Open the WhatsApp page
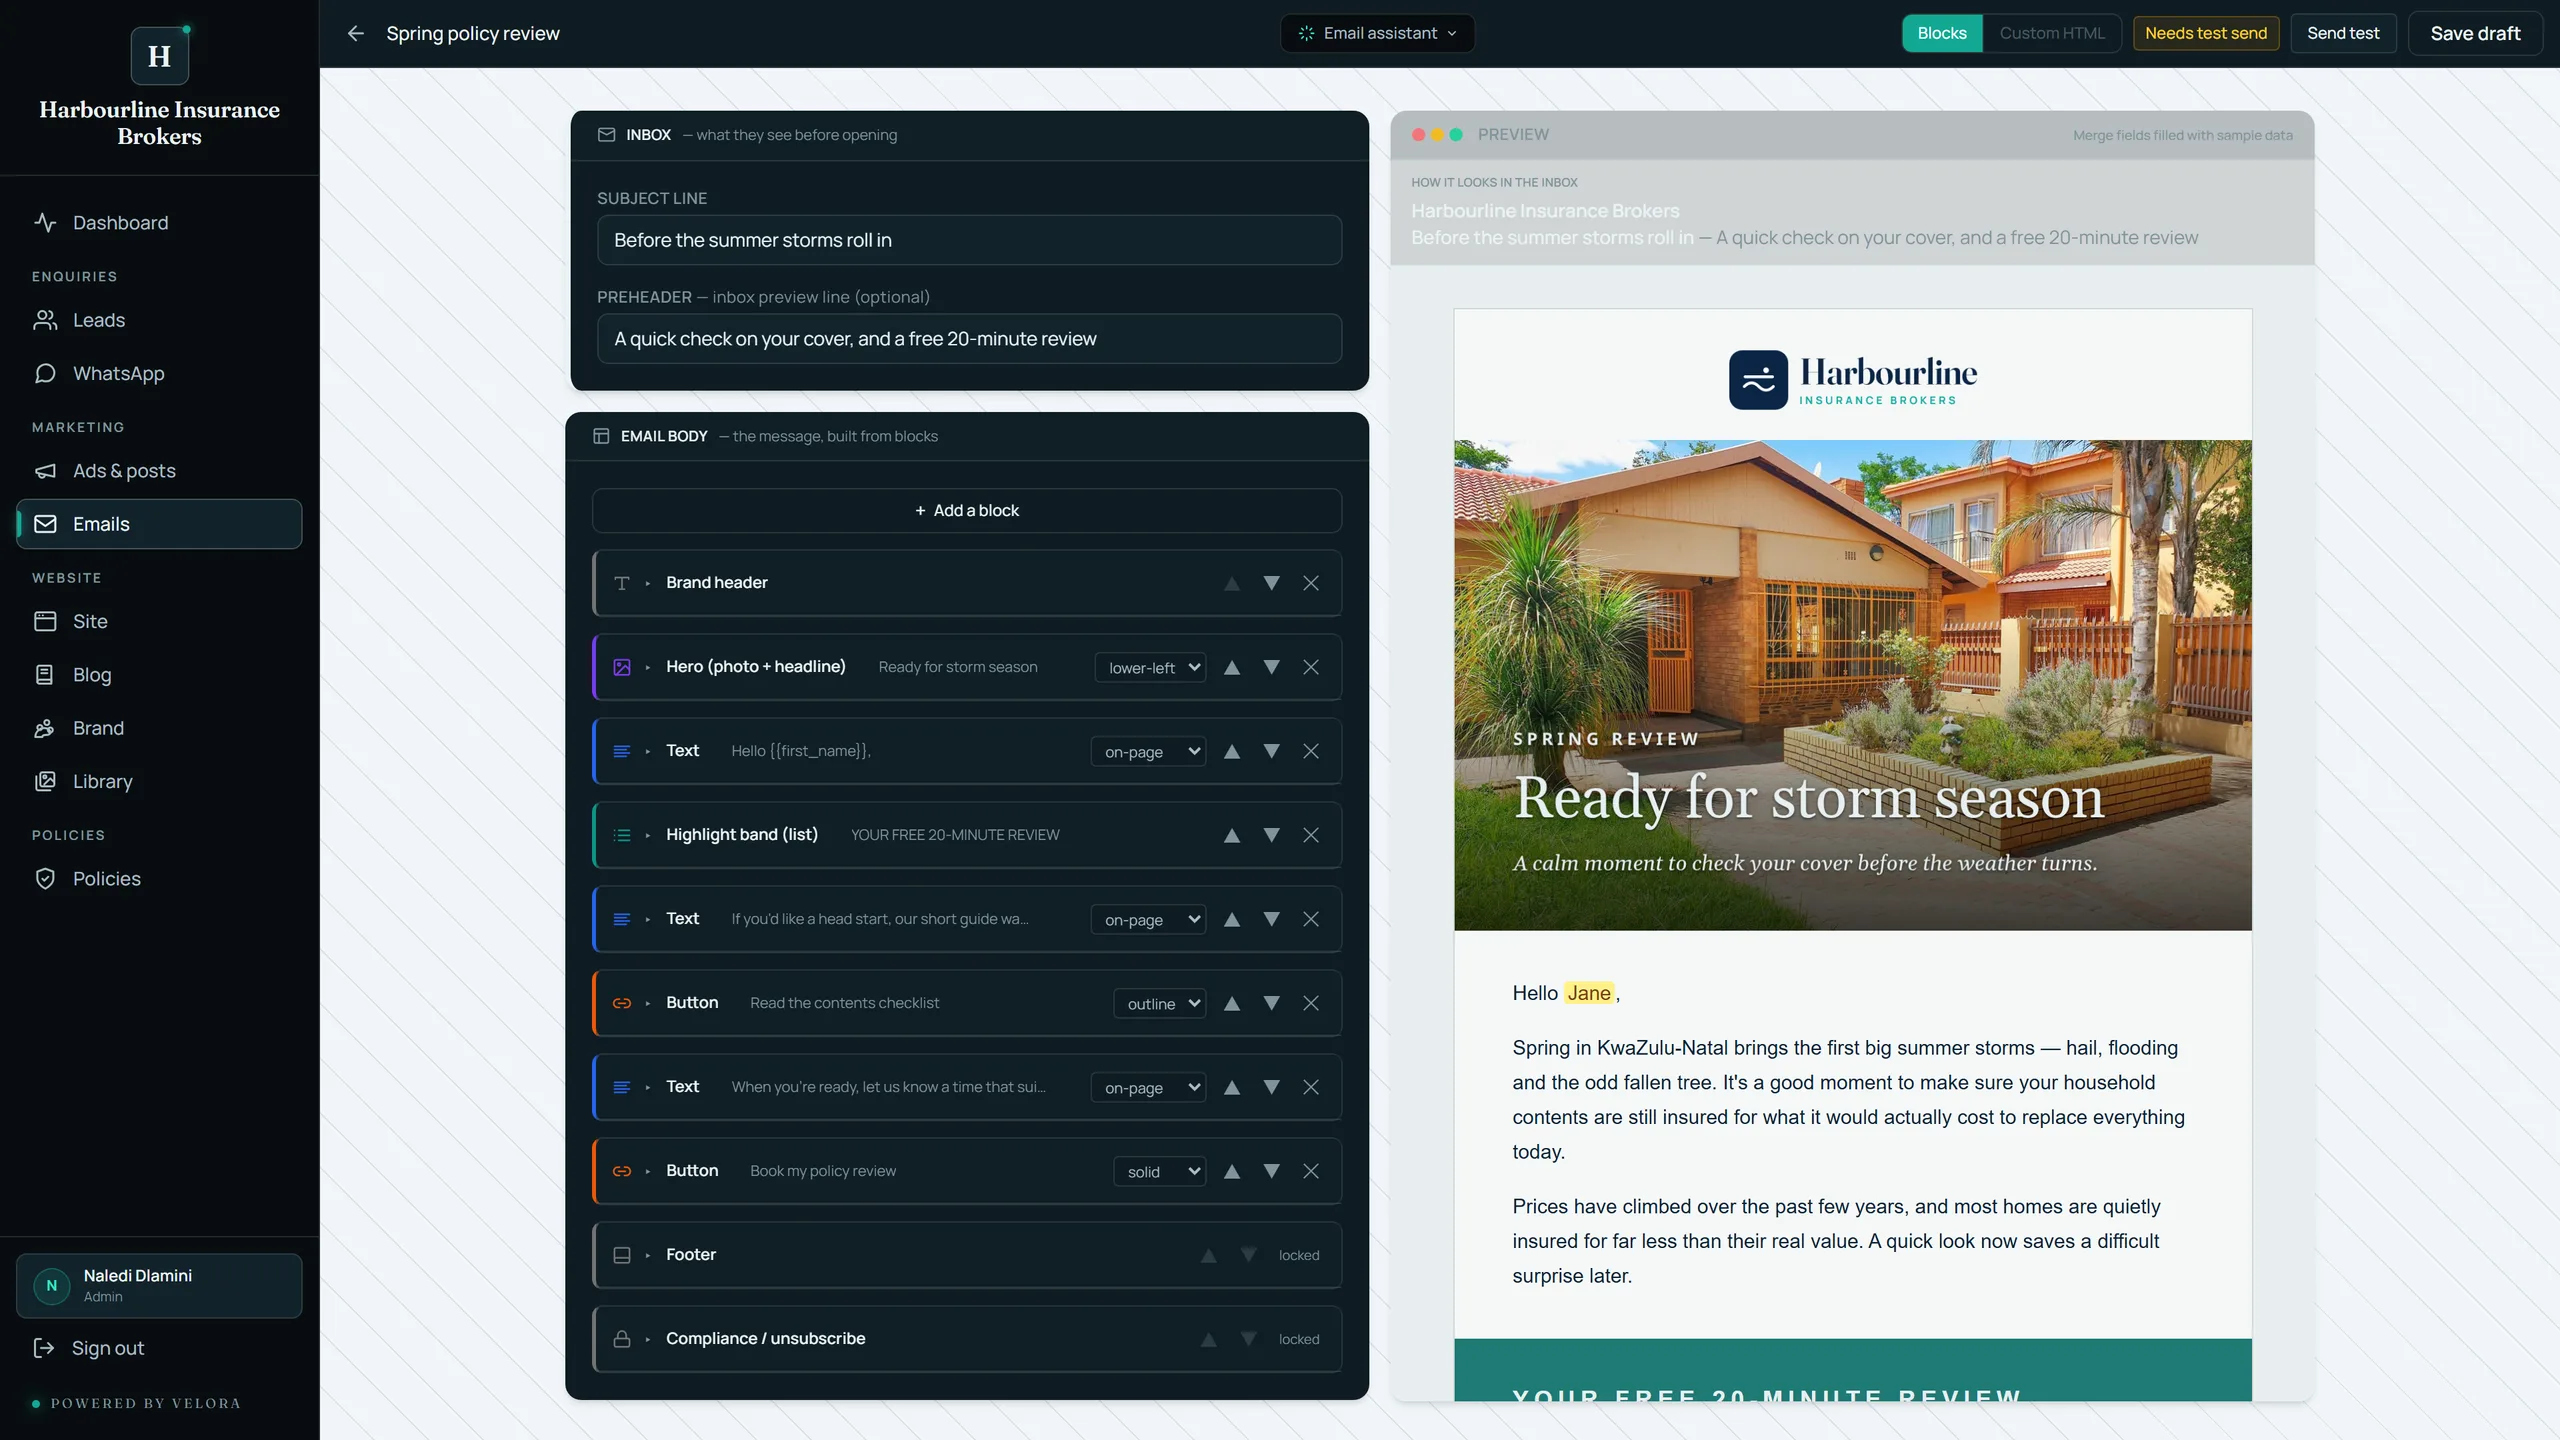Screen dimensions: 2560x1440 159,373
